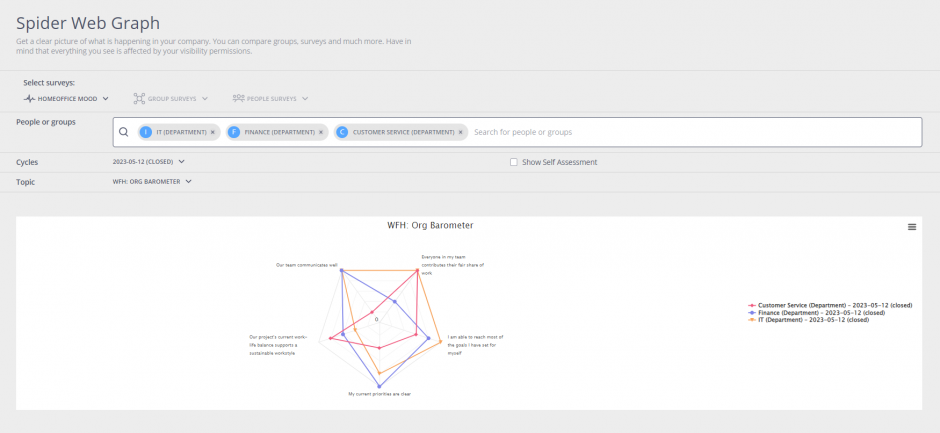Open the Topic WFH: Org Barometer dropdown
Viewport: 940px width, 433px height.
[x=152, y=182]
